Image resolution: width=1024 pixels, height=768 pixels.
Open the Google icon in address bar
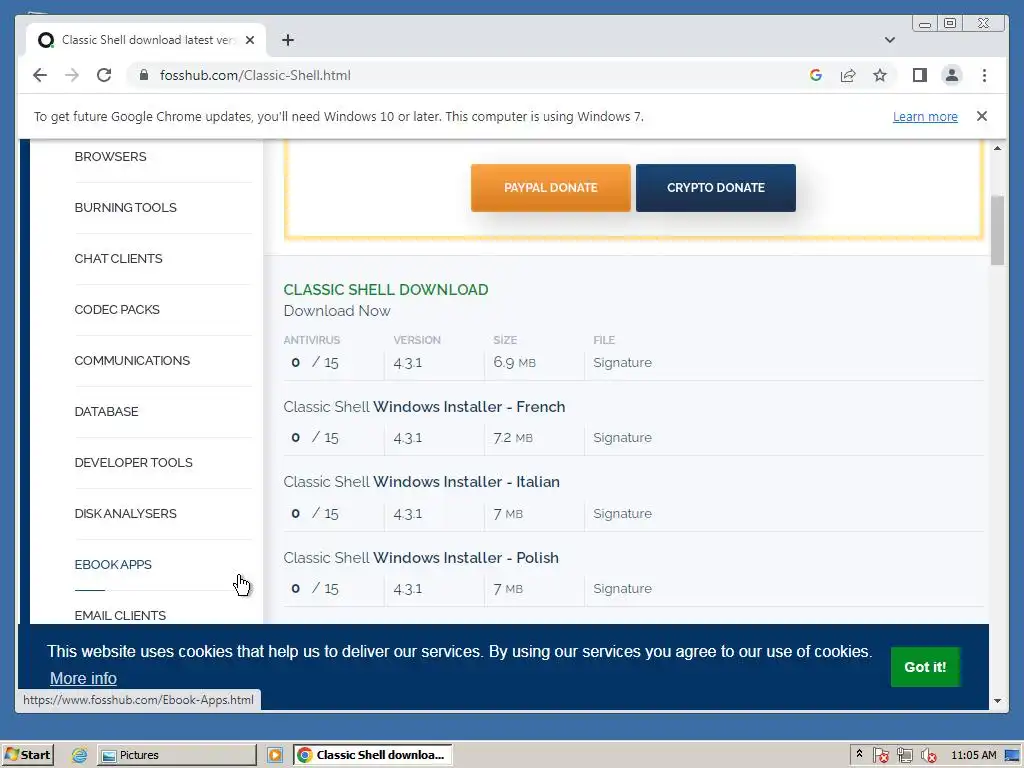[816, 75]
